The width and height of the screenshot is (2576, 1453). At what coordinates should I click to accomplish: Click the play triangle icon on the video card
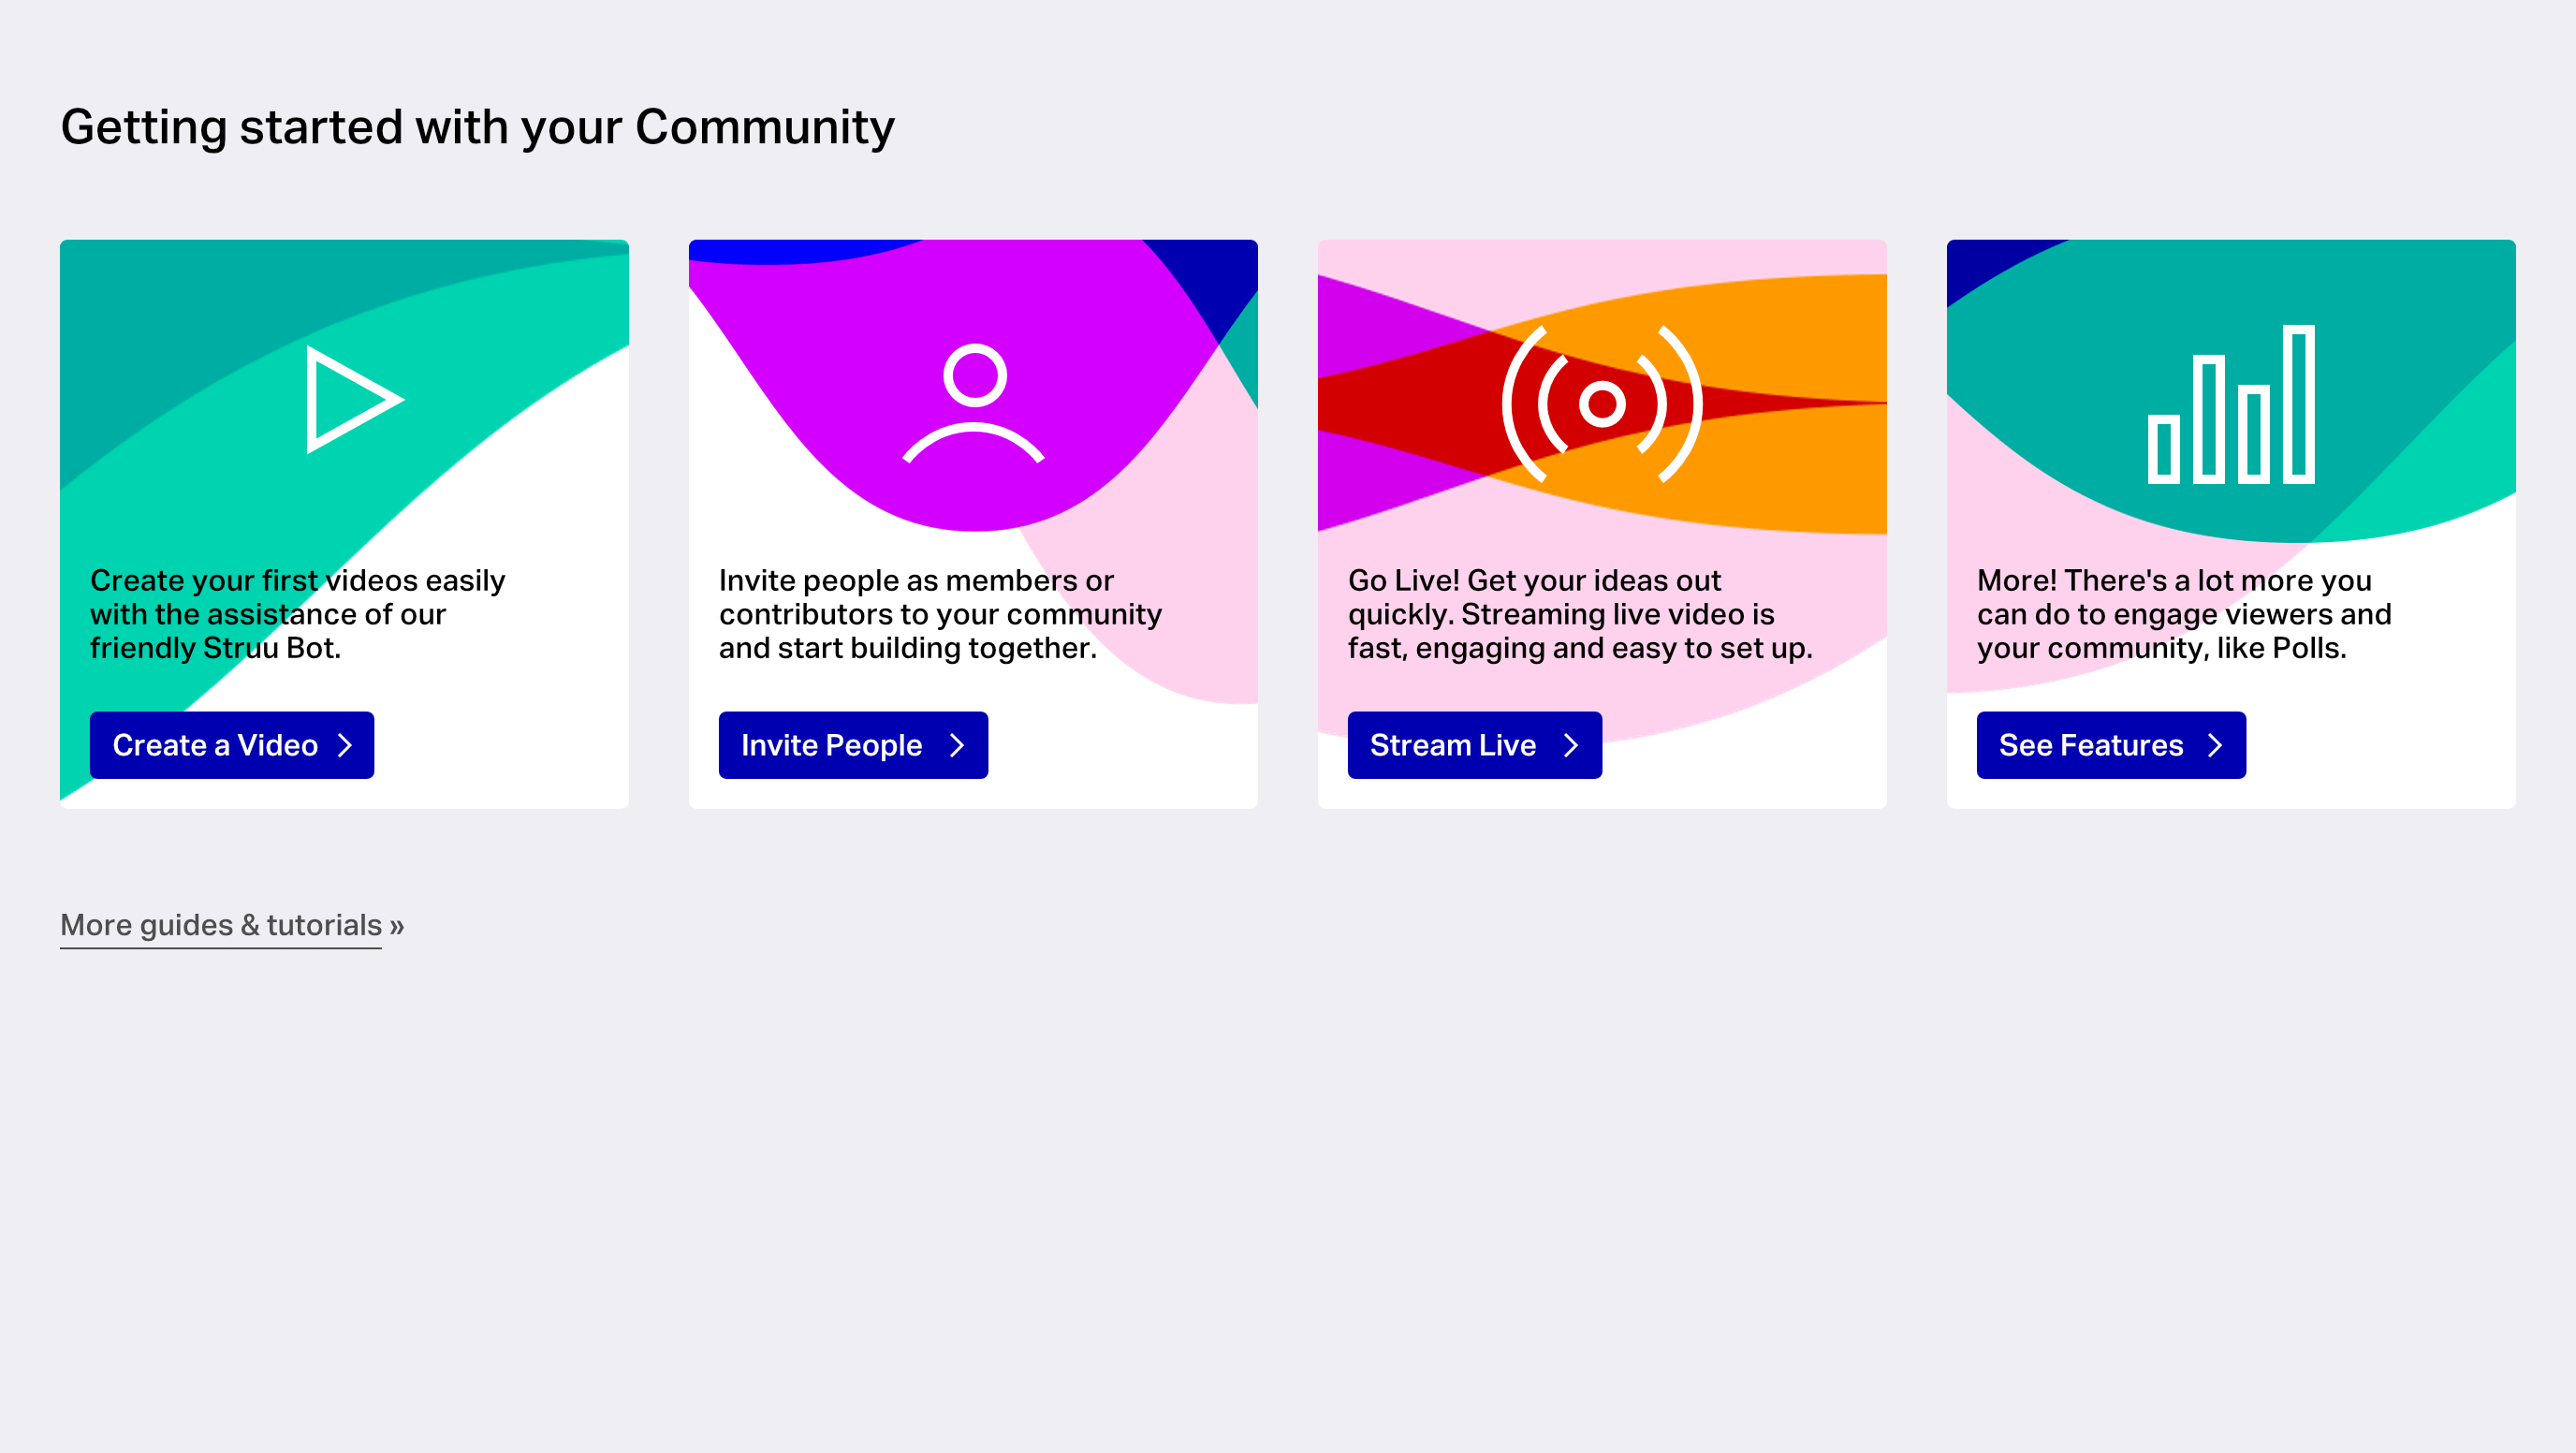(354, 399)
